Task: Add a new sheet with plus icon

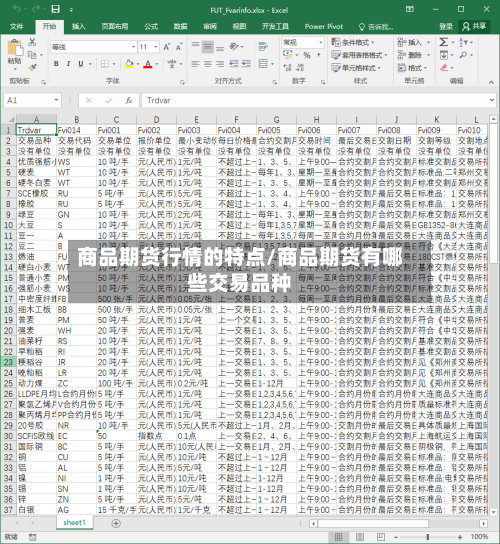Action: pos(116,523)
